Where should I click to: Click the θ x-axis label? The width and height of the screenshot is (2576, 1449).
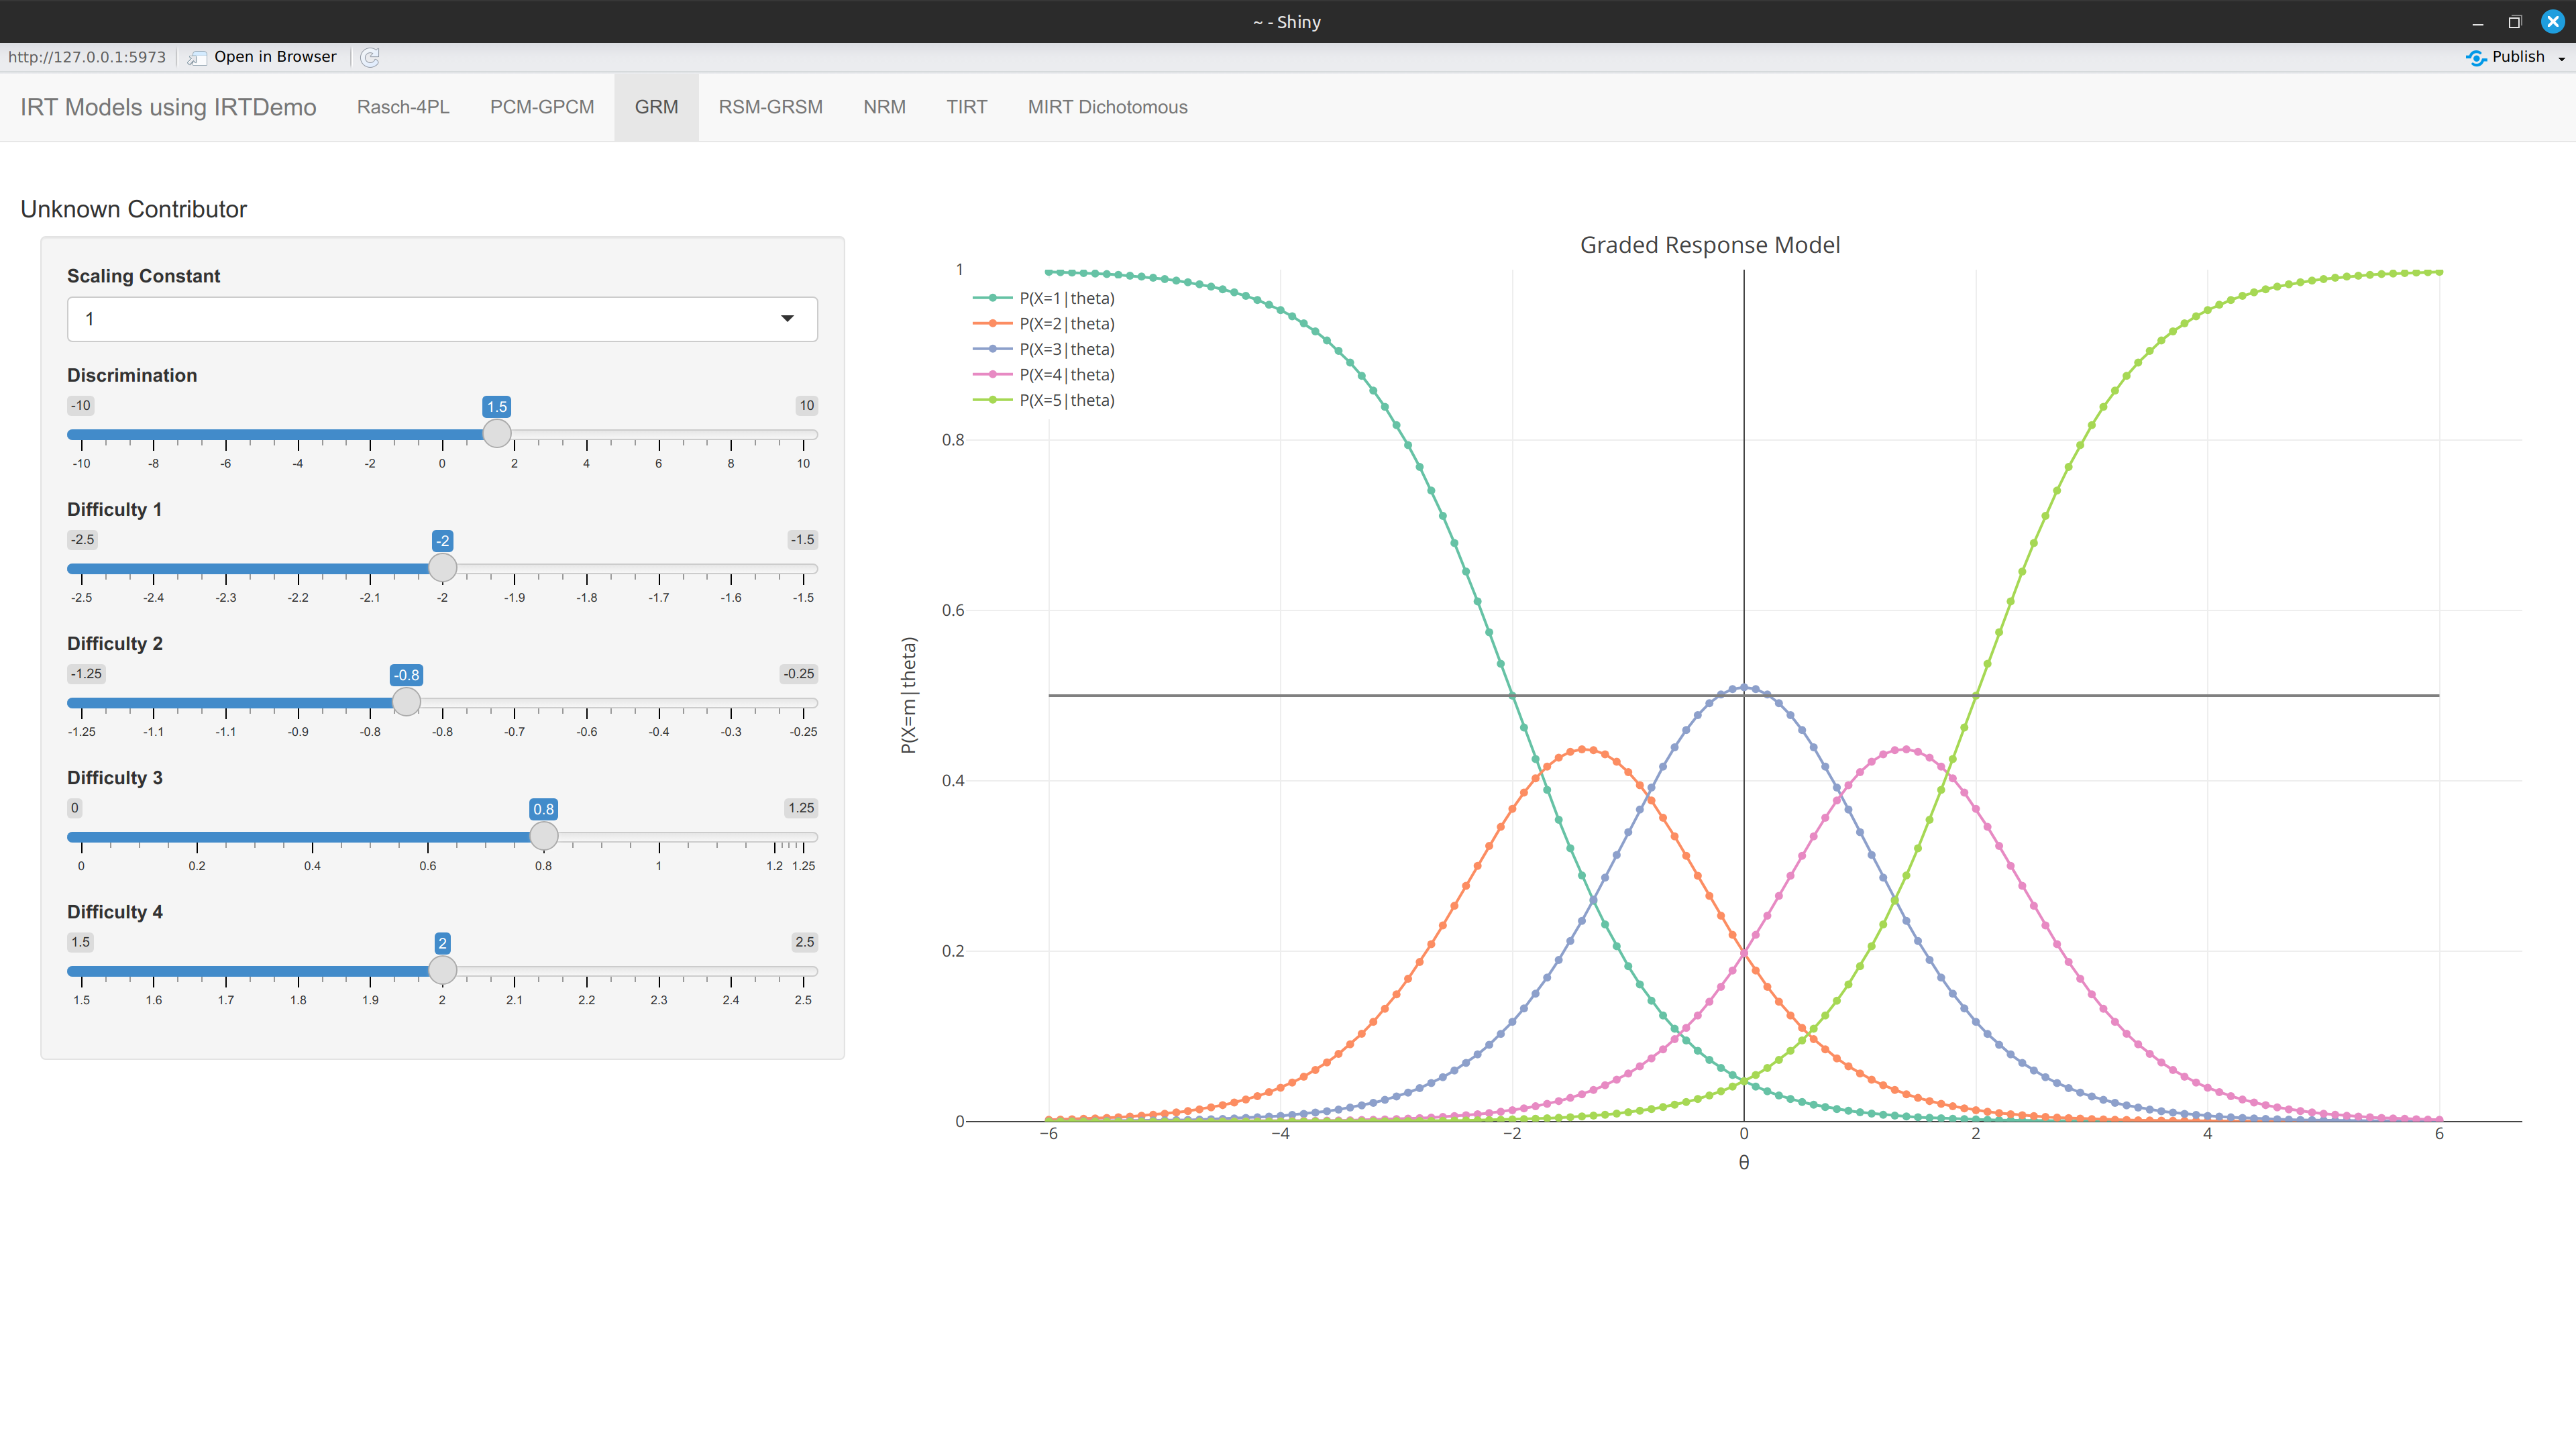tap(1744, 1162)
